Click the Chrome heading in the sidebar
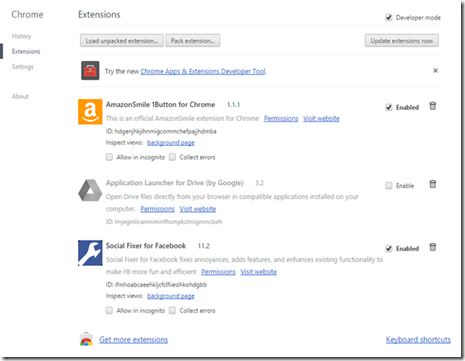This screenshot has width=465, height=361. [x=27, y=14]
